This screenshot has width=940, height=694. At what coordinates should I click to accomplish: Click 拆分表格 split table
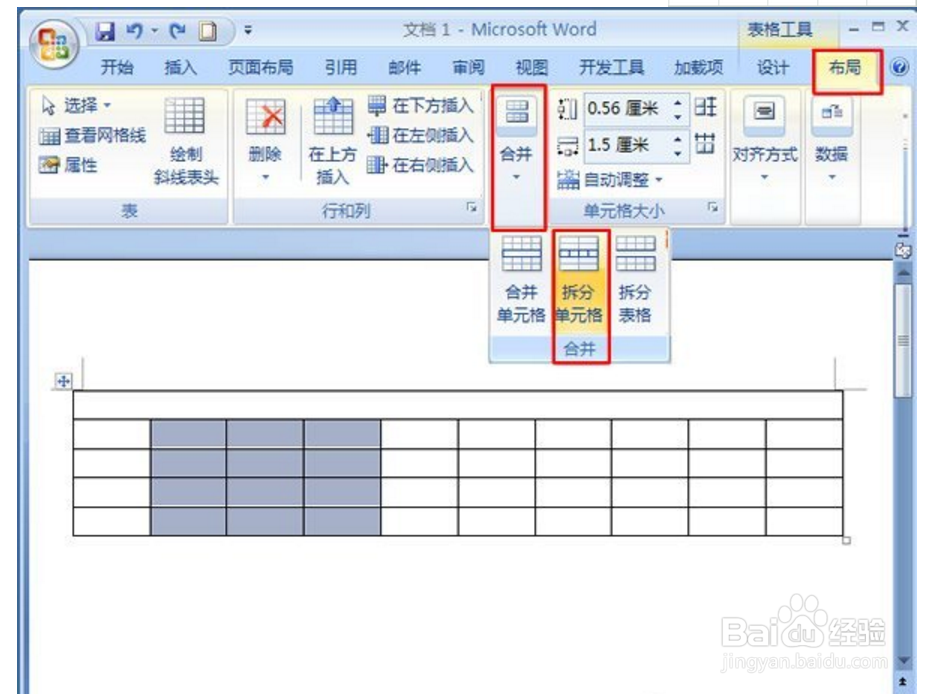635,279
